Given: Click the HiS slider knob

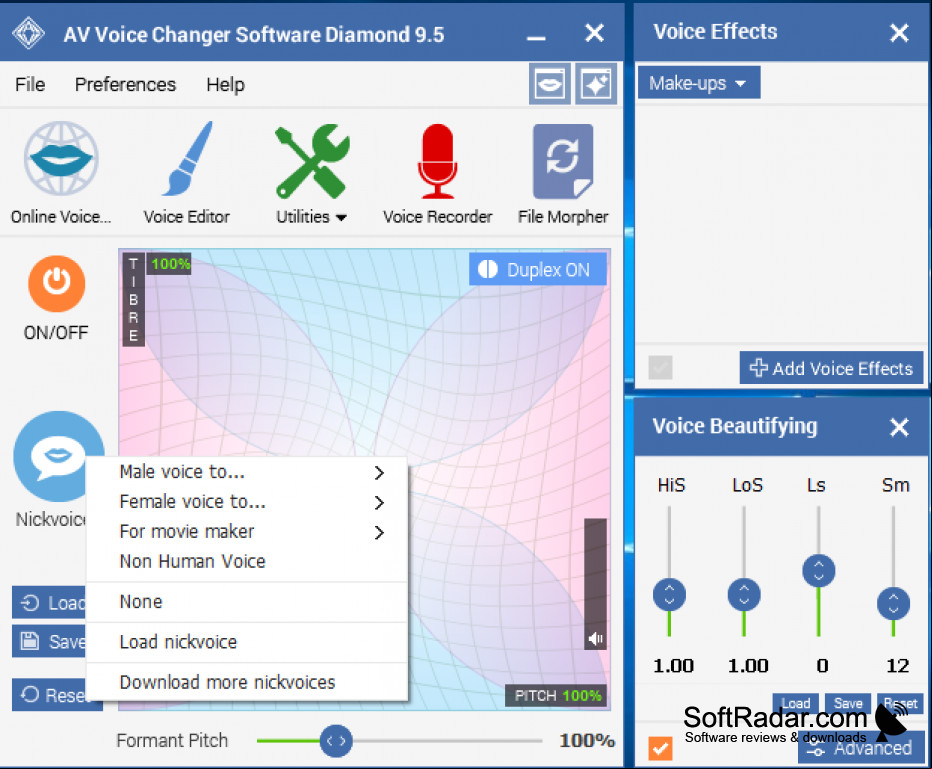Looking at the screenshot, I should click(x=669, y=594).
